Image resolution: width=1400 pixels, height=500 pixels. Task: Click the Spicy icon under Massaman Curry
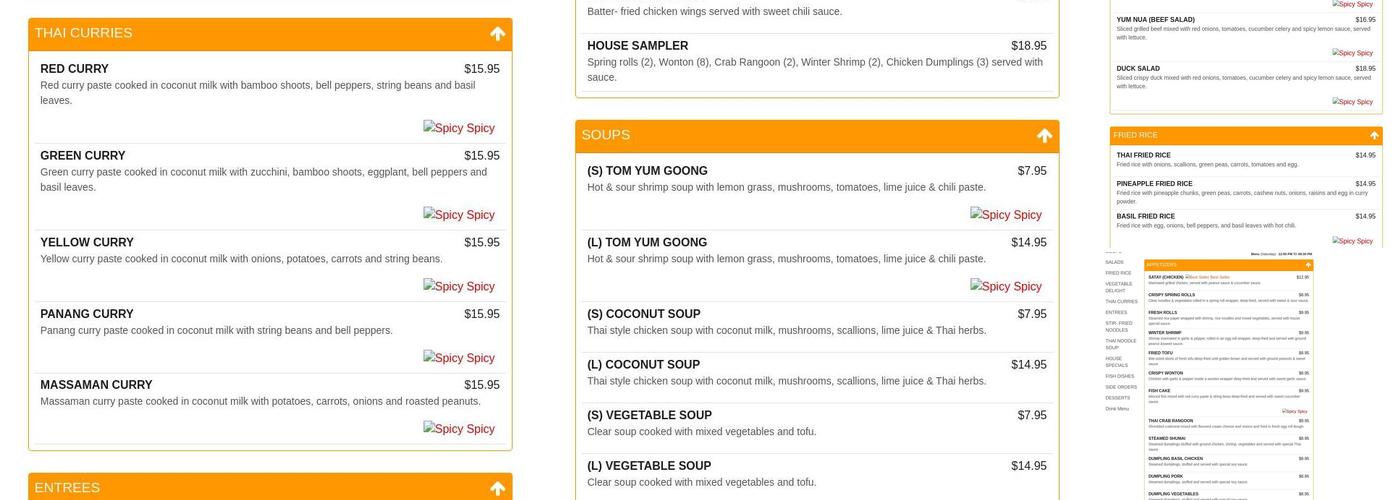pyautogui.click(x=459, y=429)
